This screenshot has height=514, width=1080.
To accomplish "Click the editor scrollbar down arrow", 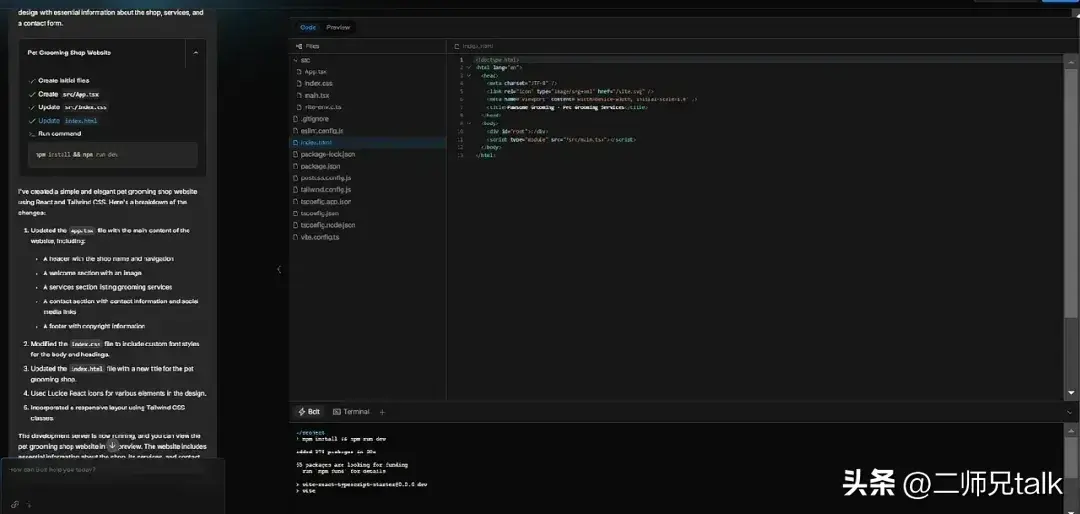I will (x=1070, y=393).
